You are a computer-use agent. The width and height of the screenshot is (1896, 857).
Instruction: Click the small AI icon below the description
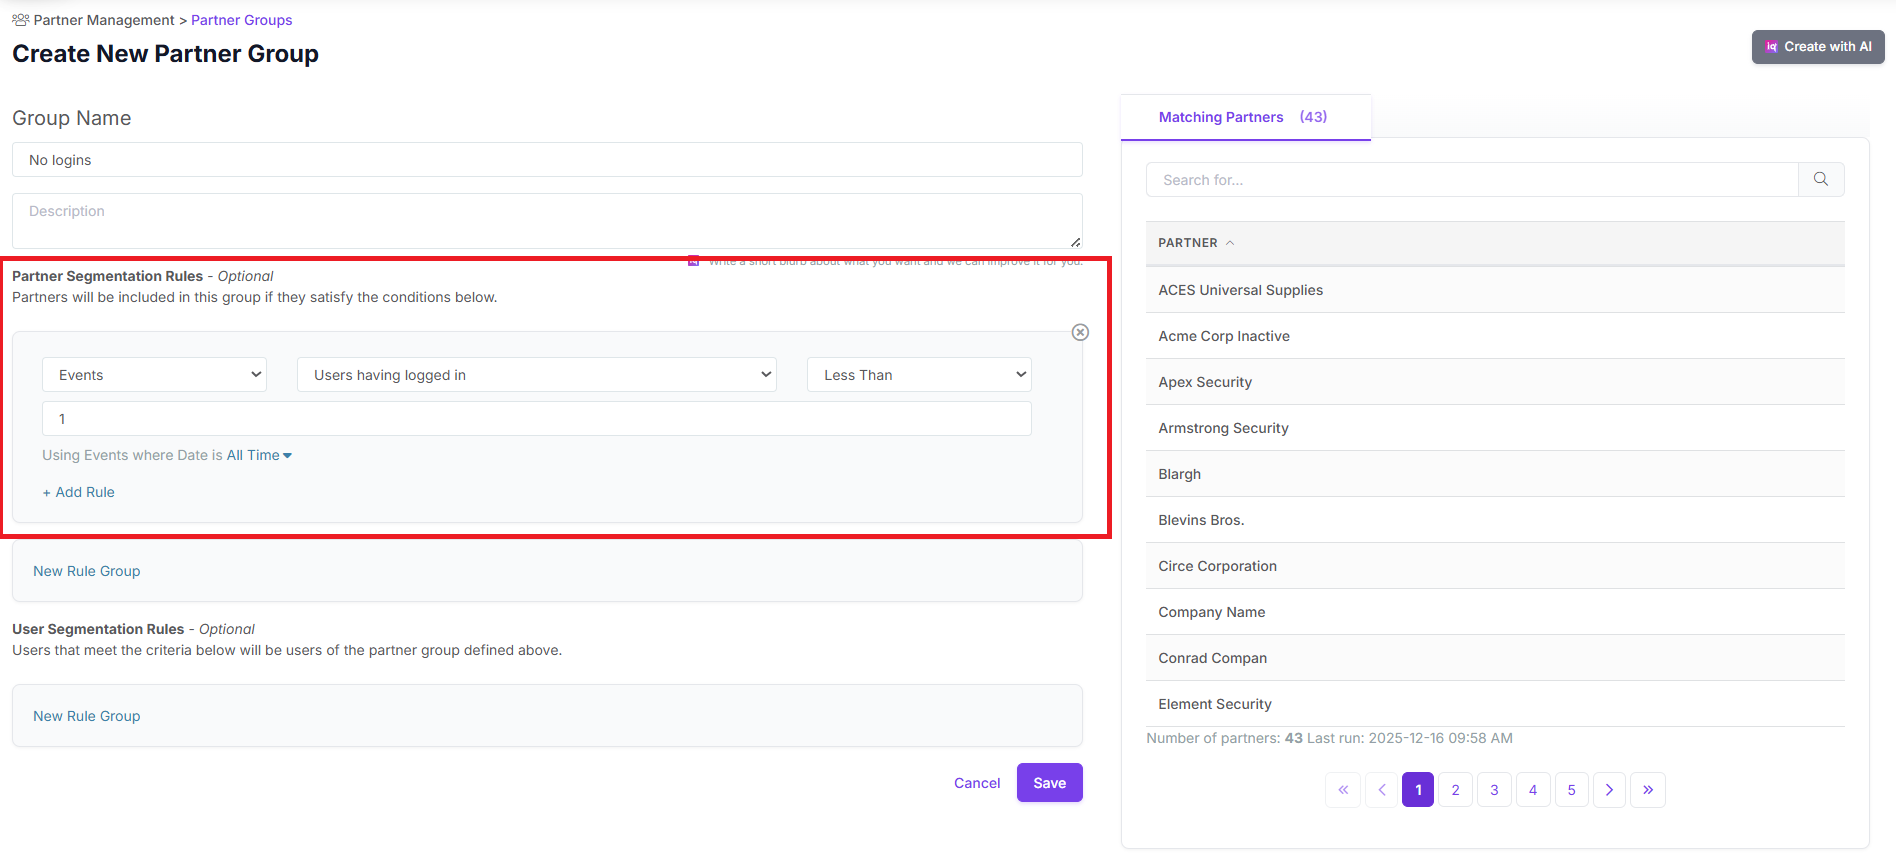(693, 261)
